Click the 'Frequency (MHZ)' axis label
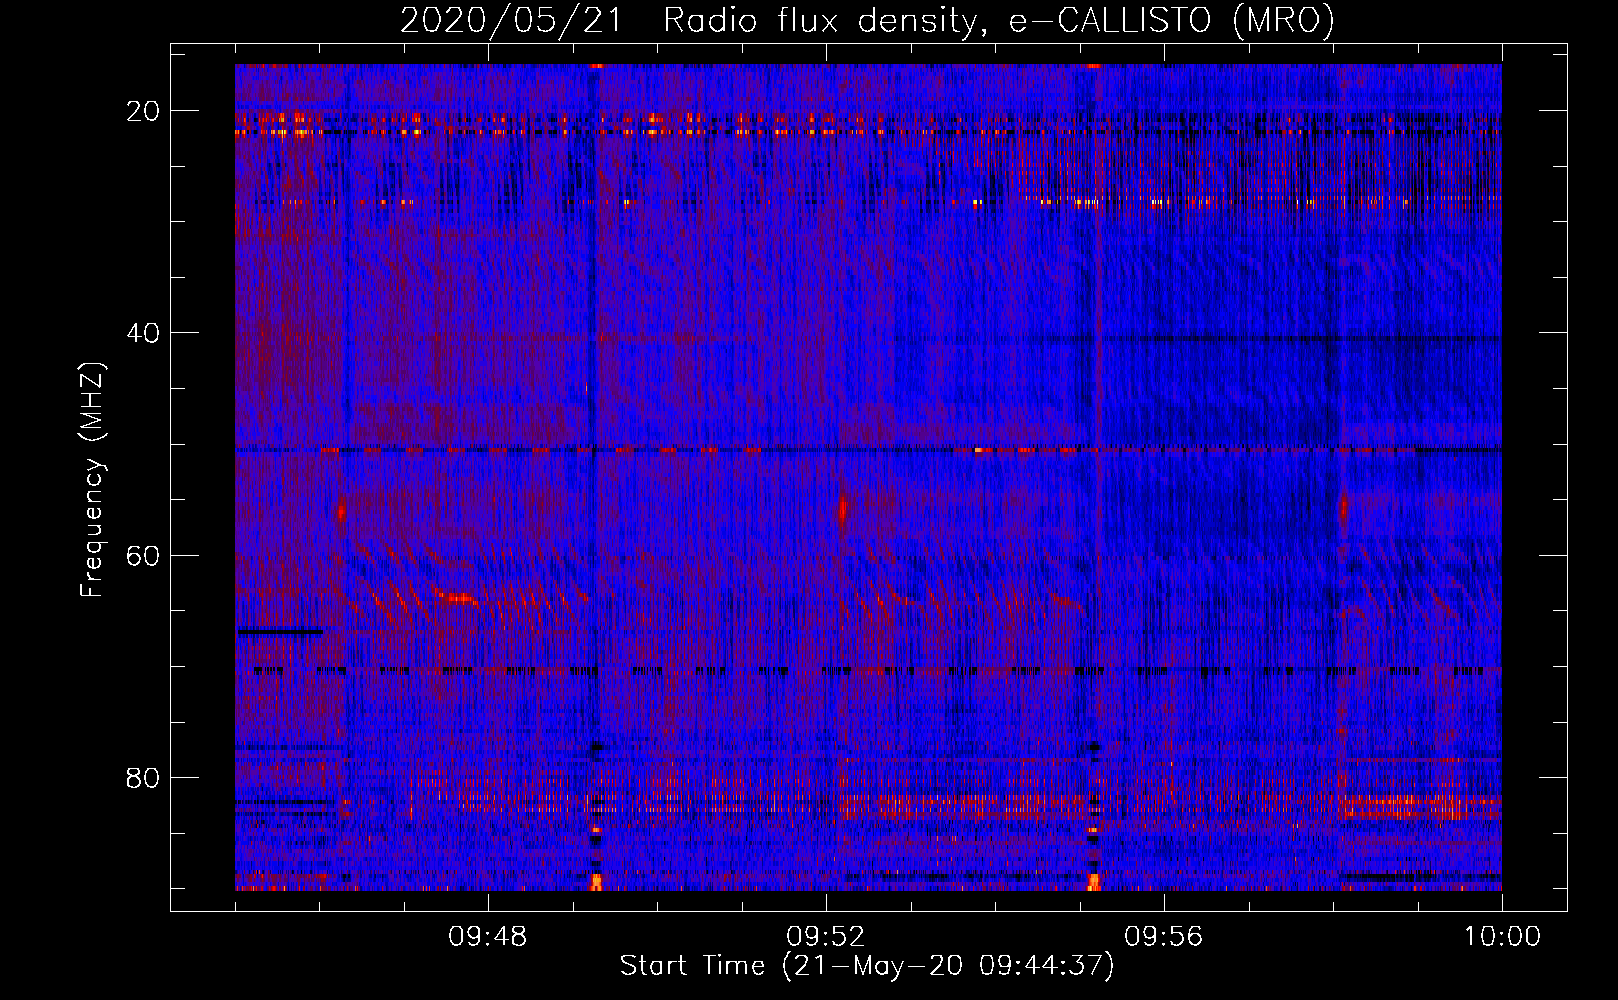The width and height of the screenshot is (1618, 1000). pyautogui.click(x=92, y=480)
